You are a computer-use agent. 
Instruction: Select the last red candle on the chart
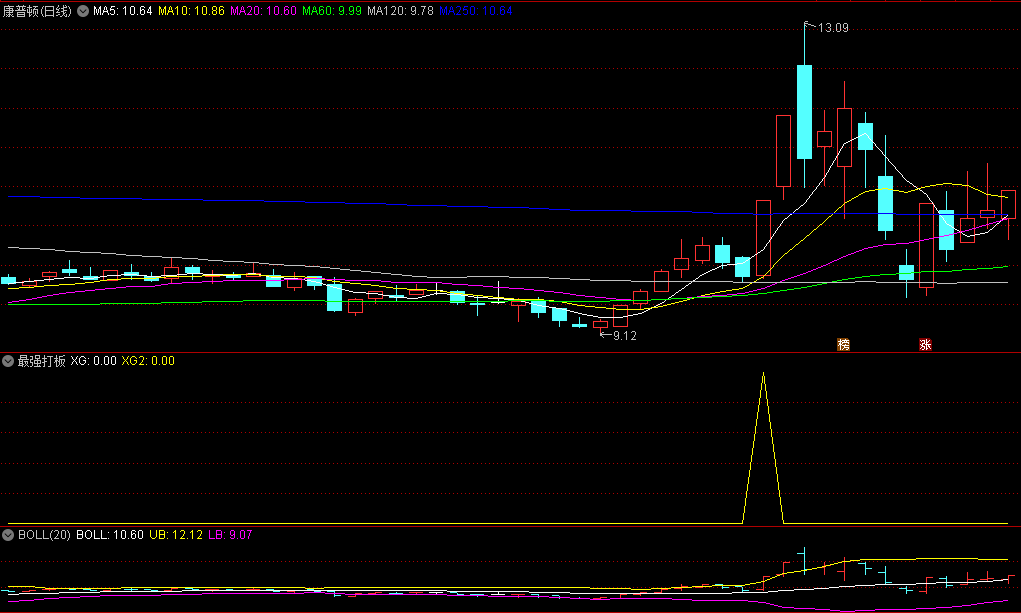[1008, 205]
